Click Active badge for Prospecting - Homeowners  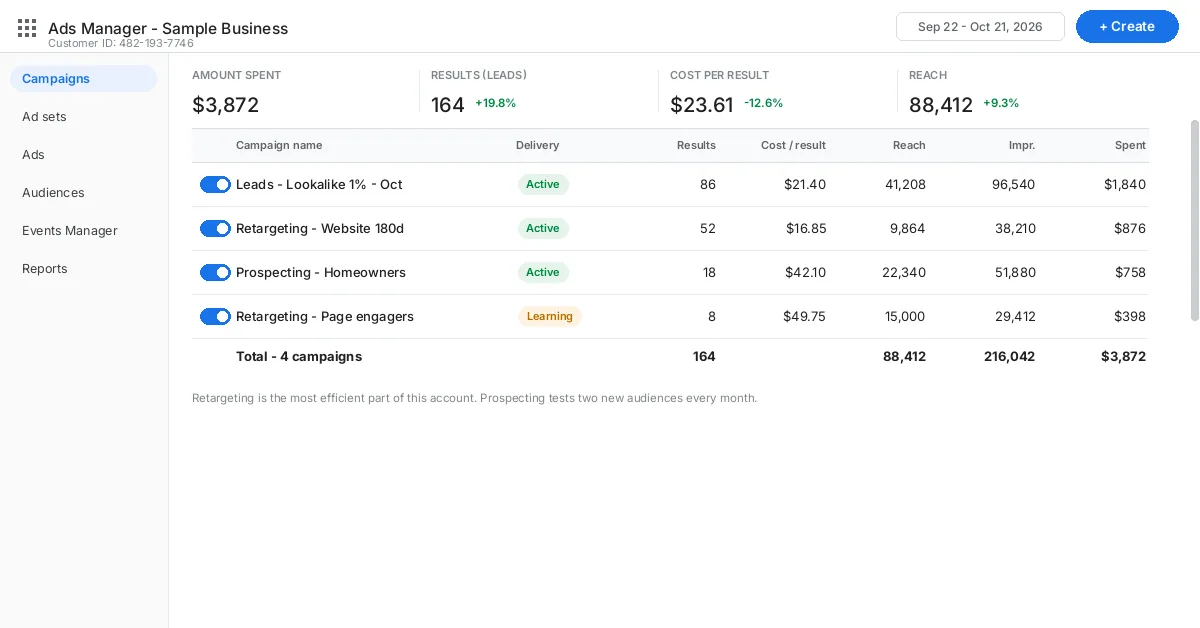pyautogui.click(x=543, y=273)
